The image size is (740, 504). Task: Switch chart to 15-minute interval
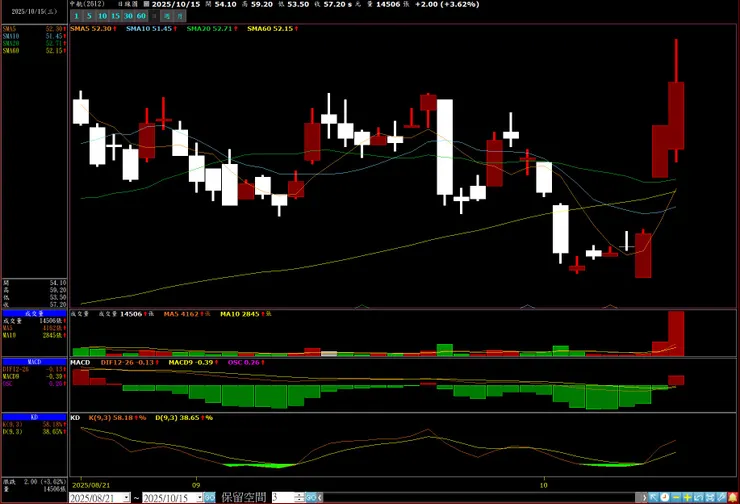(115, 16)
